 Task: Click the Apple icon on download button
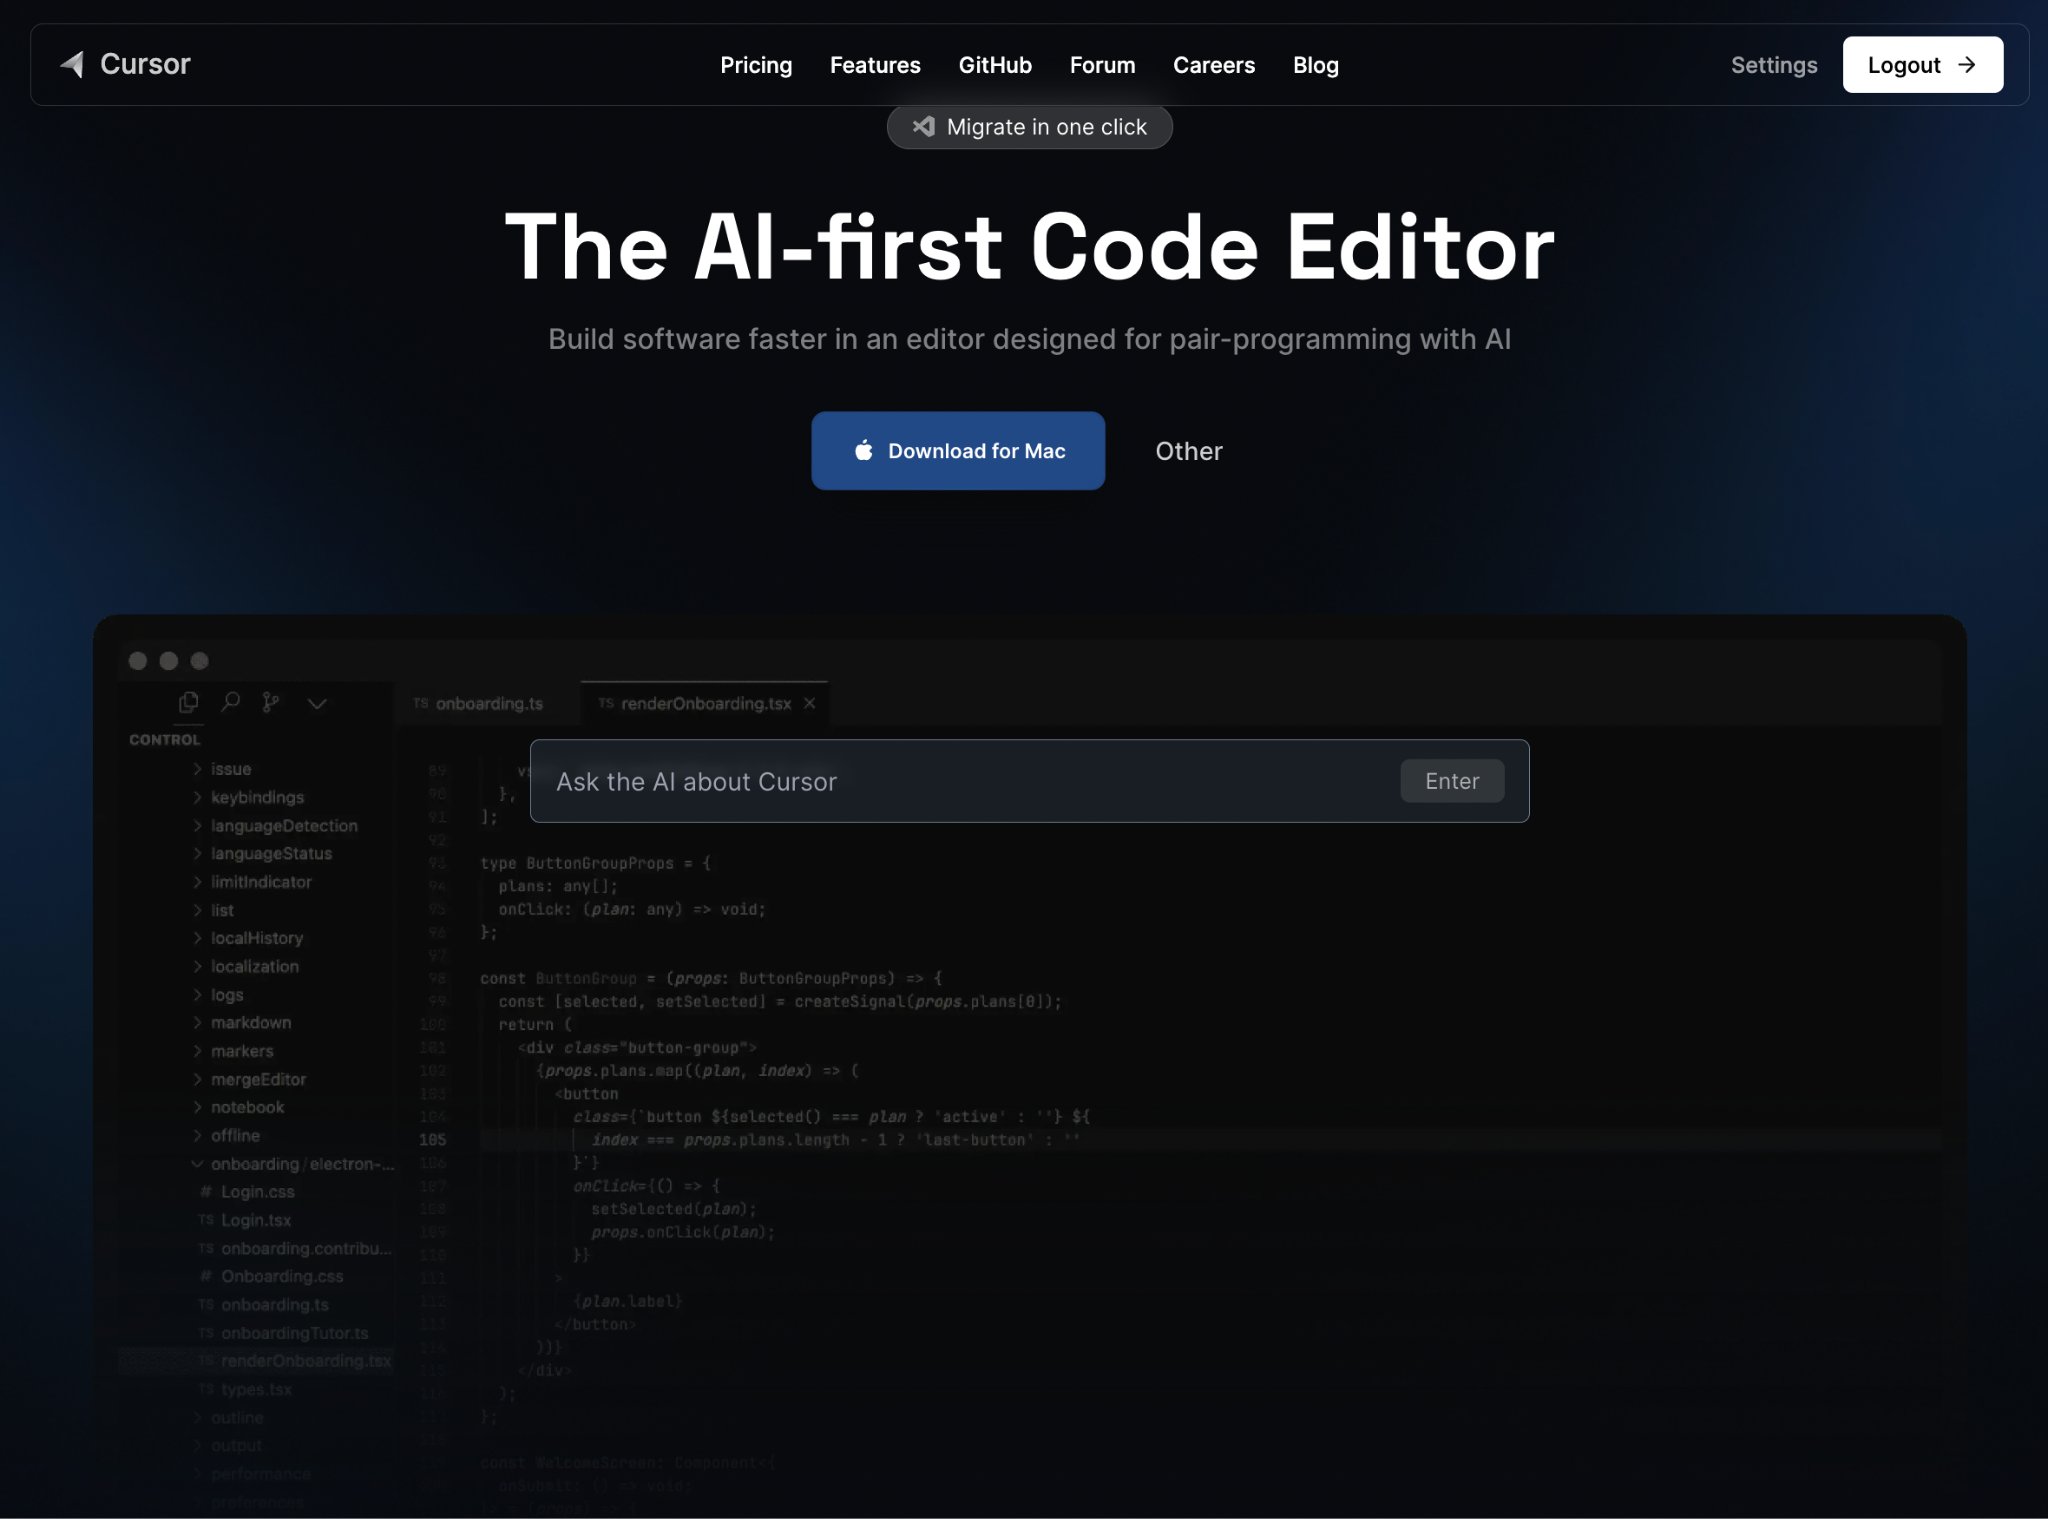[x=863, y=450]
